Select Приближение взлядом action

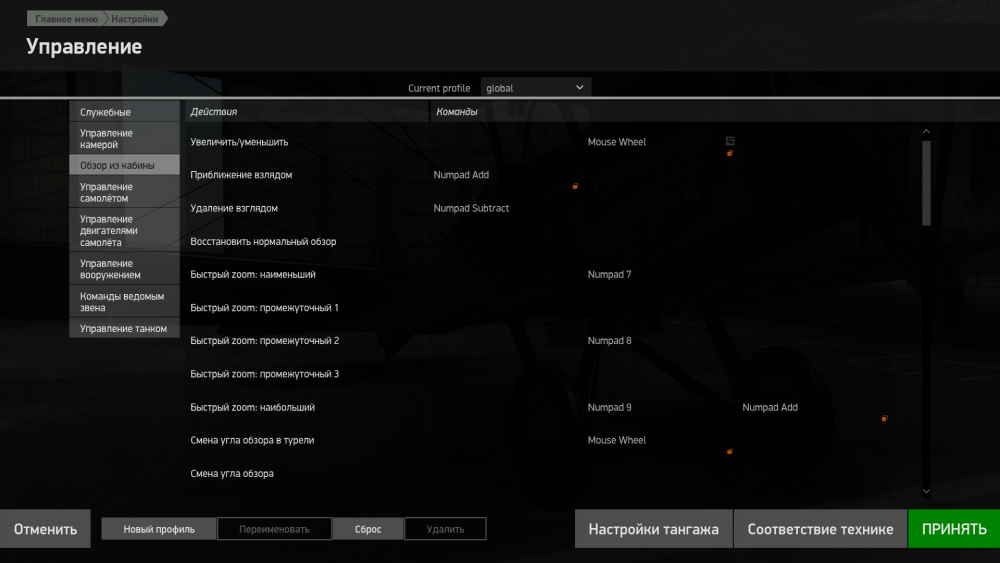241,175
